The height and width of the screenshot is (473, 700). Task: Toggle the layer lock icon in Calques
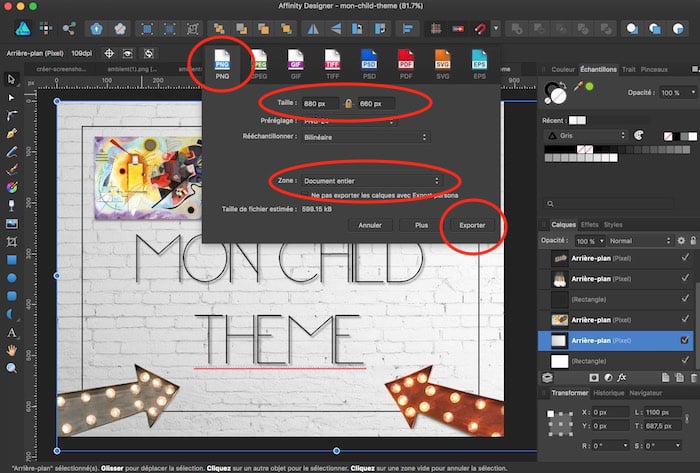coord(693,241)
